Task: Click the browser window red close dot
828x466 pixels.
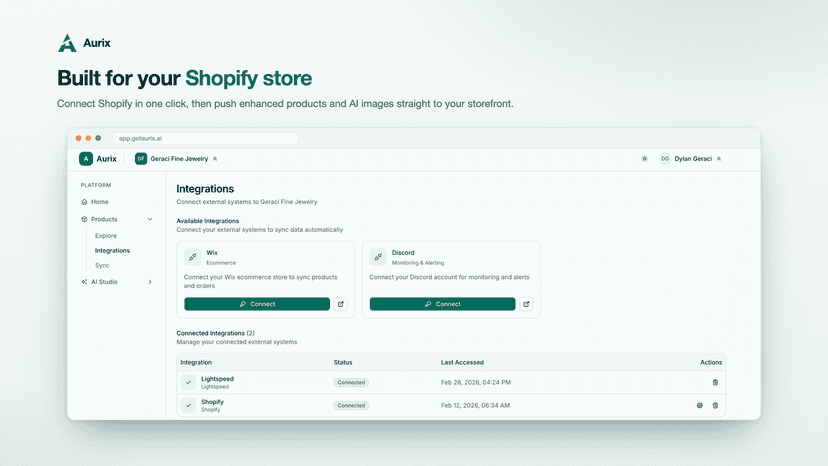Action: pos(78,138)
